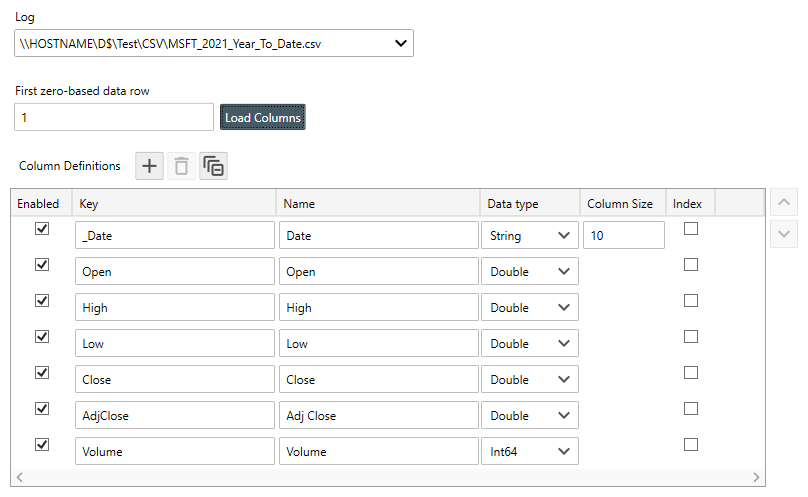This screenshot has height=497, width=808.
Task: Edit the High key field
Action: point(175,308)
